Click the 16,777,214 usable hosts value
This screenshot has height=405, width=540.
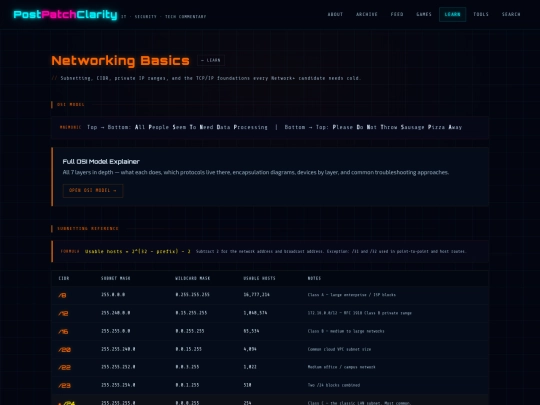click(257, 295)
